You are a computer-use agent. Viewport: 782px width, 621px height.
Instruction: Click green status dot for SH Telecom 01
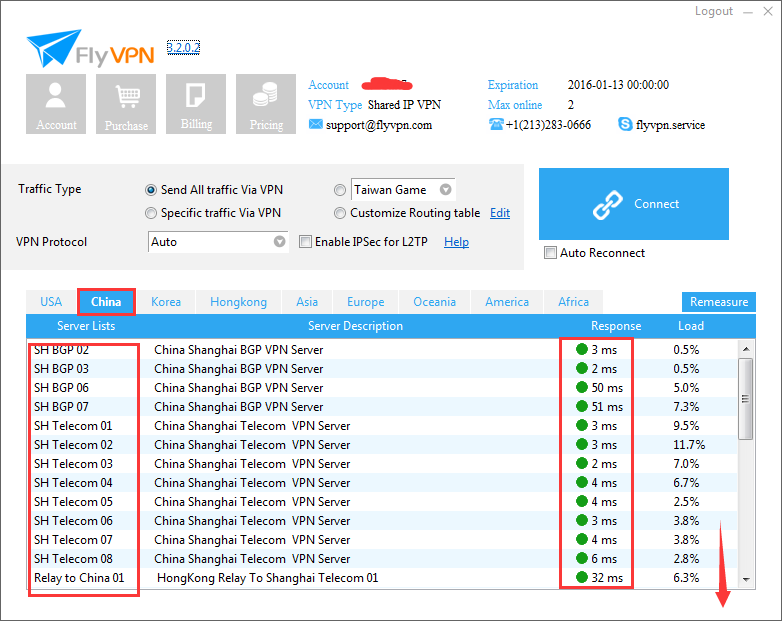click(582, 425)
